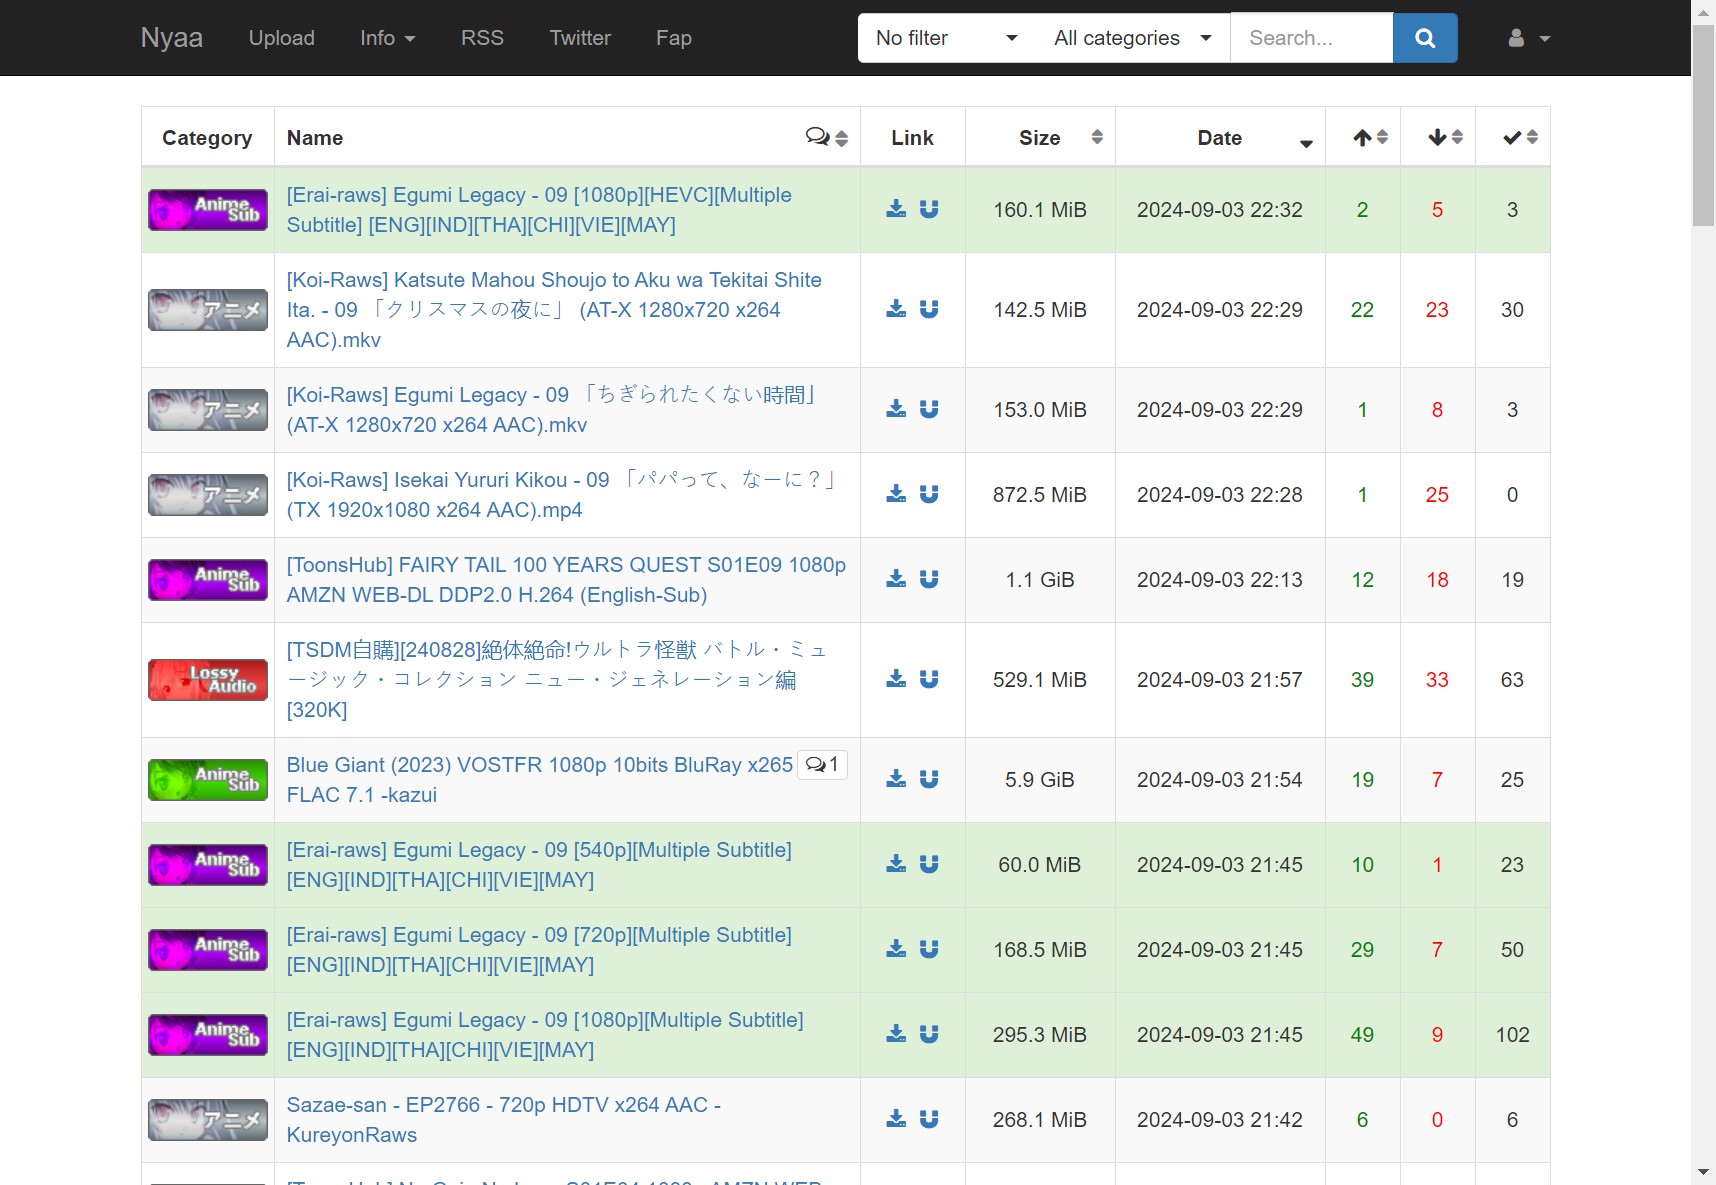1716x1185 pixels.
Task: Go to the Upload page
Action: click(281, 38)
